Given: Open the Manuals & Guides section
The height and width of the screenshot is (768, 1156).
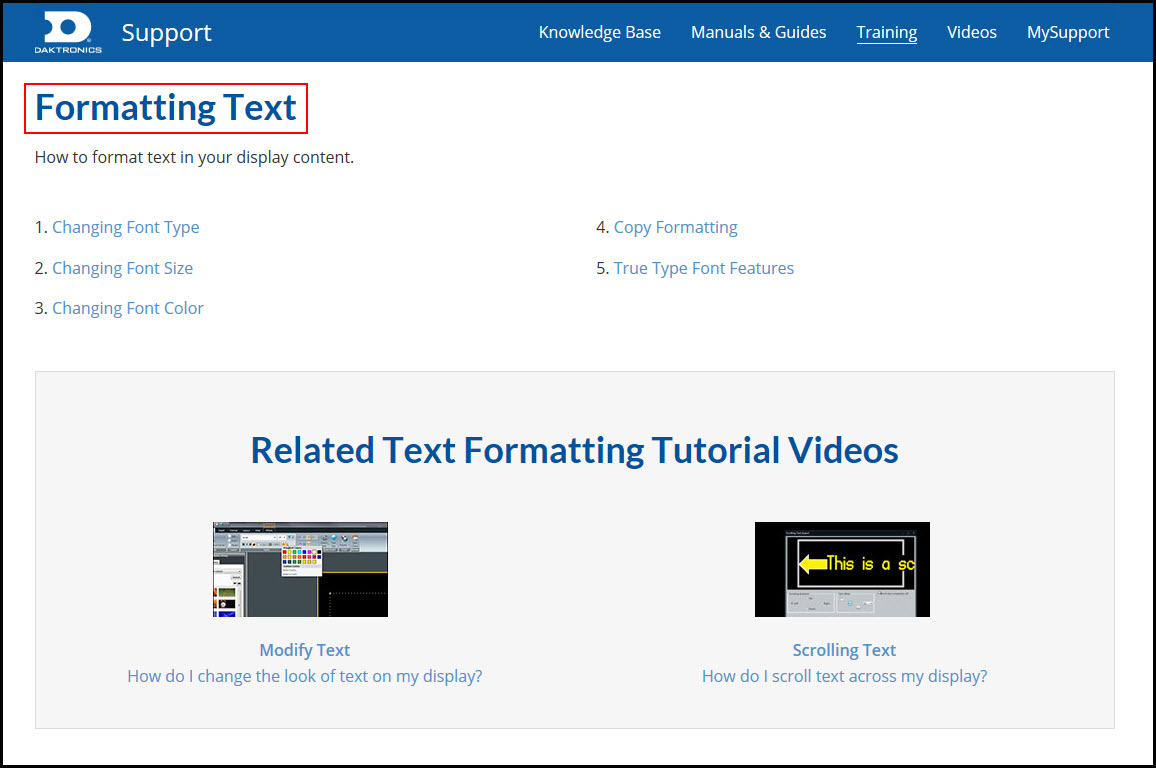Looking at the screenshot, I should point(758,32).
